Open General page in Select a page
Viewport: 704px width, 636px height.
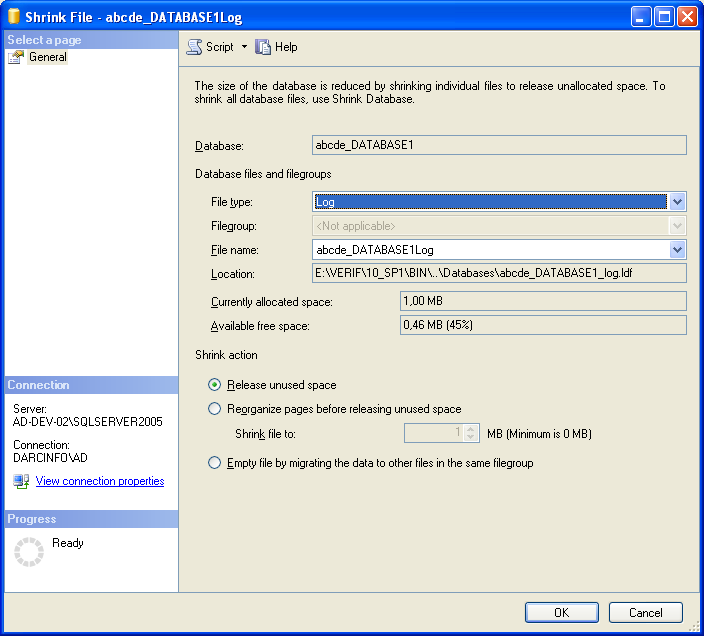coord(48,57)
